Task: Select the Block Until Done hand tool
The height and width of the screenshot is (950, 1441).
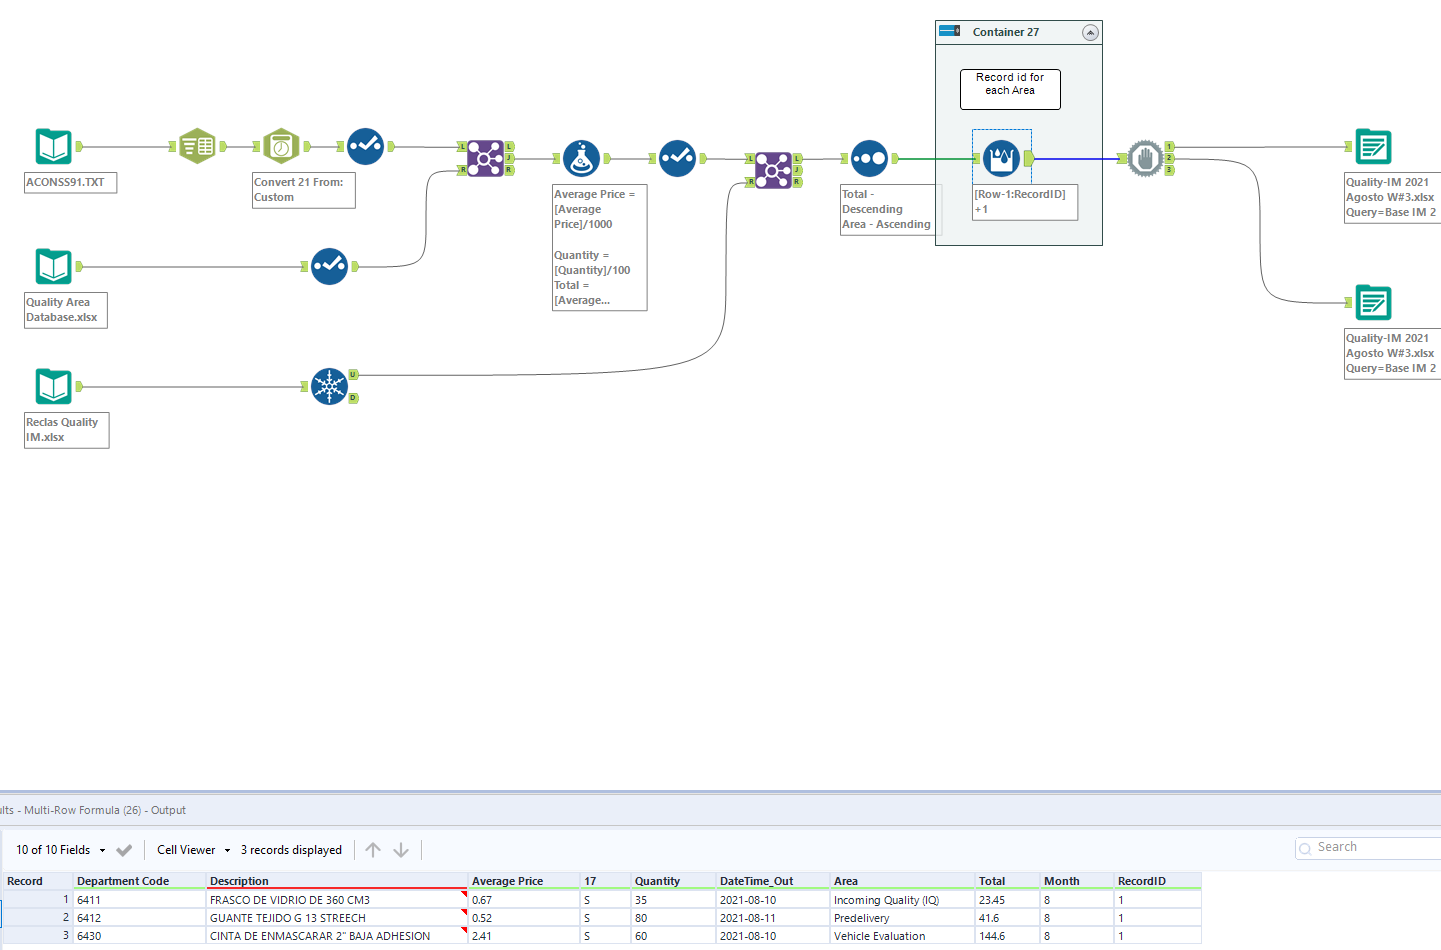Action: tap(1145, 158)
